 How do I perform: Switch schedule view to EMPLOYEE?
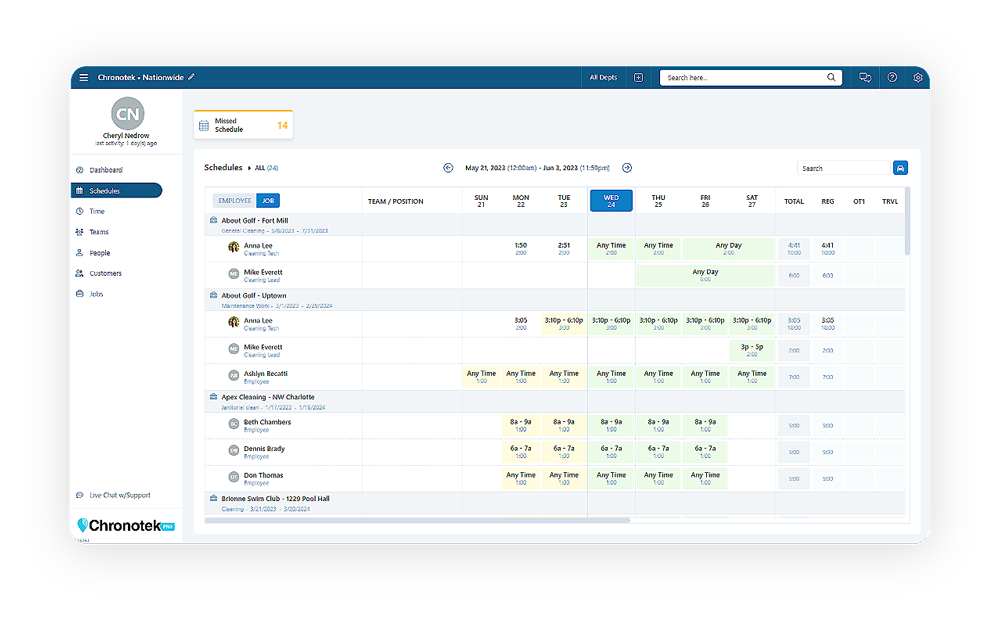tap(236, 200)
